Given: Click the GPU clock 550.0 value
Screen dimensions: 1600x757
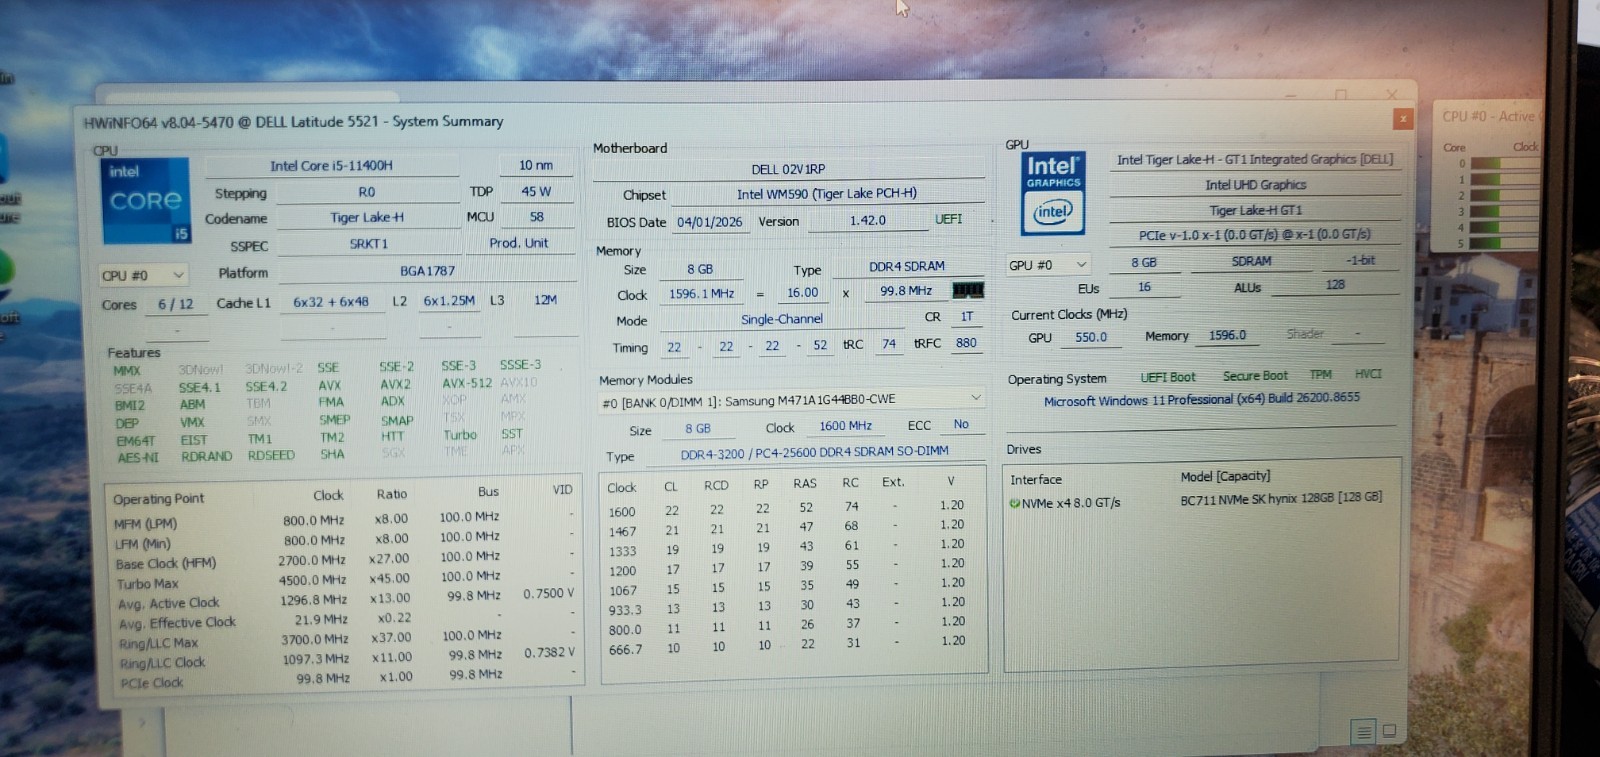Looking at the screenshot, I should pos(1090,337).
